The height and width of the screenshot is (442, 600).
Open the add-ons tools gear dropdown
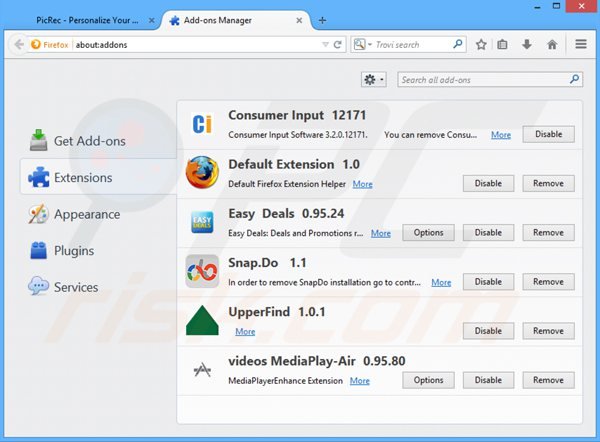(x=374, y=80)
